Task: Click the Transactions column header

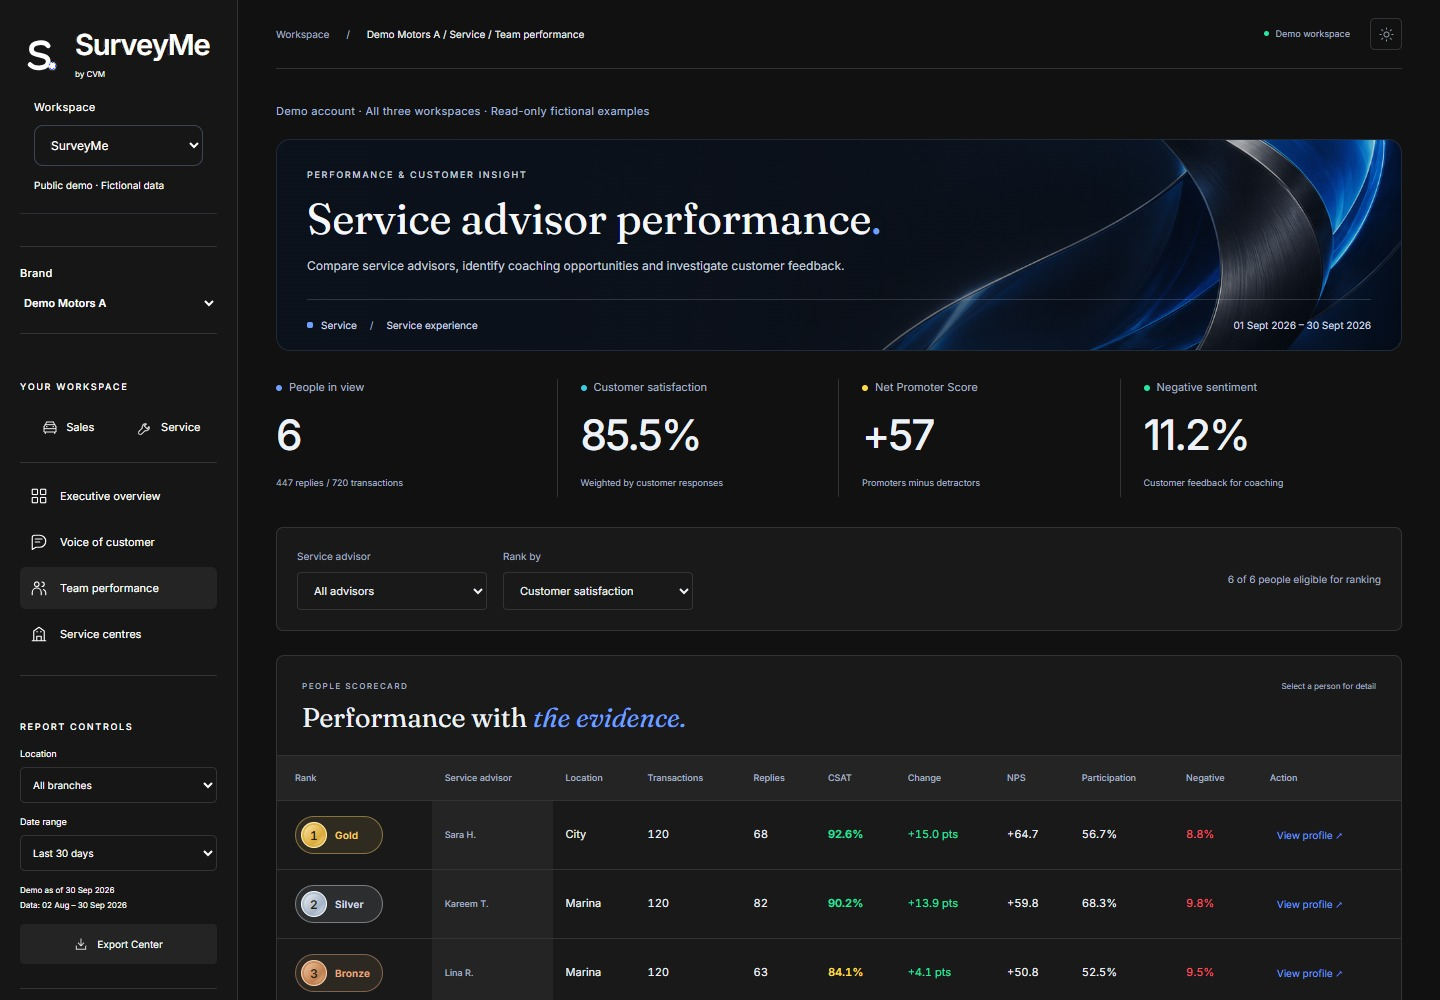Action: tap(675, 778)
